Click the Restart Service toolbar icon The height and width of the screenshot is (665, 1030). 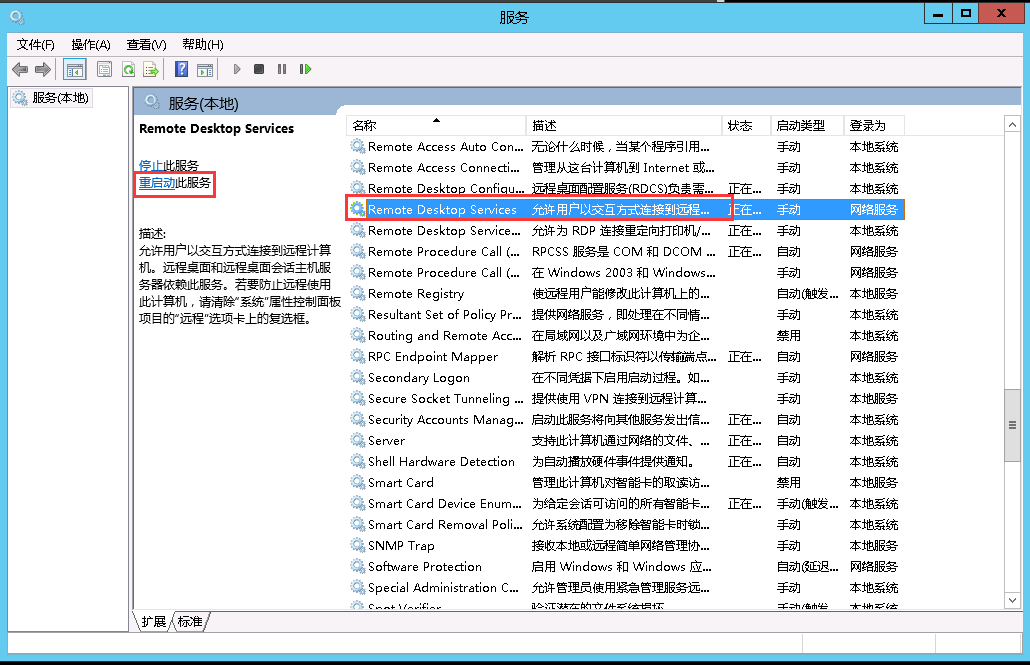[305, 69]
